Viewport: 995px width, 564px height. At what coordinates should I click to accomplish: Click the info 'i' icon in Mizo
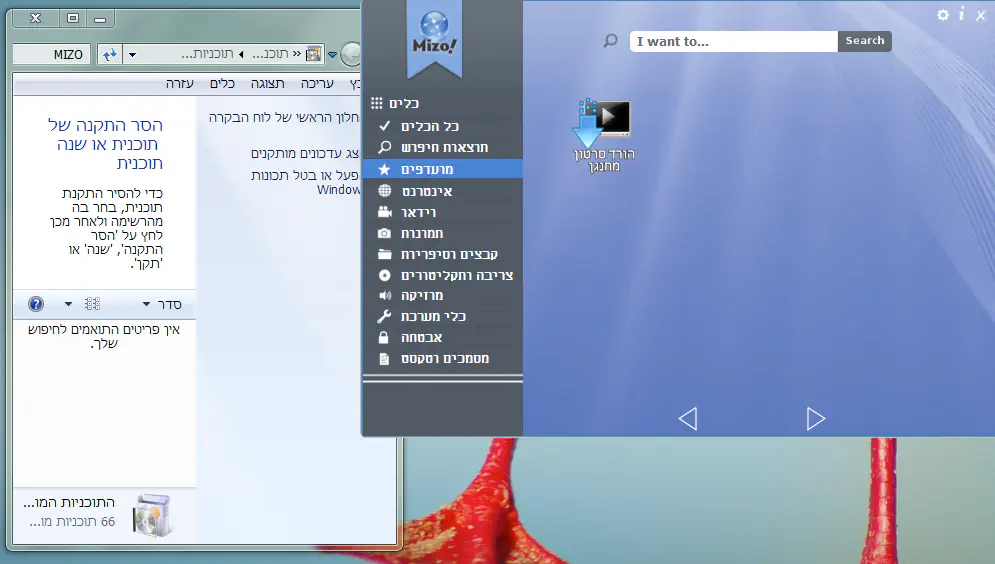point(961,14)
